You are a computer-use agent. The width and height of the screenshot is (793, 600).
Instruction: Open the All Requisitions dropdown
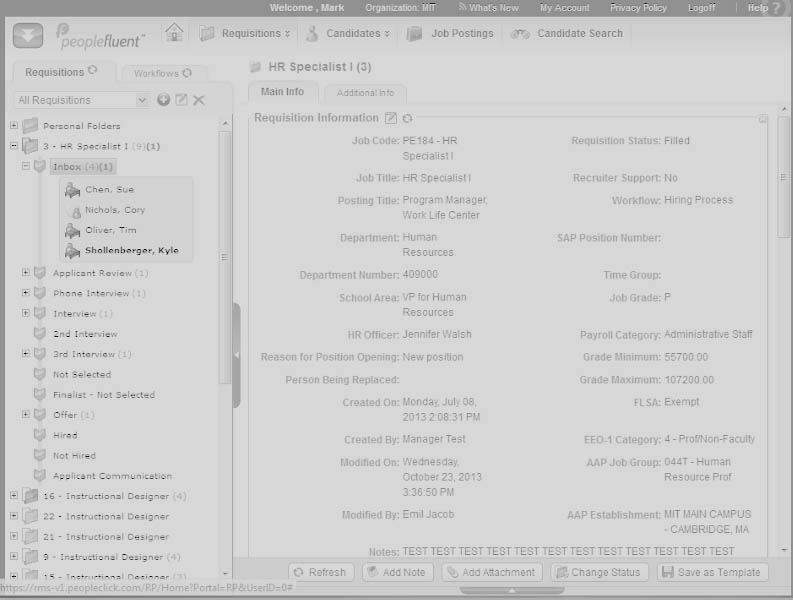click(82, 100)
